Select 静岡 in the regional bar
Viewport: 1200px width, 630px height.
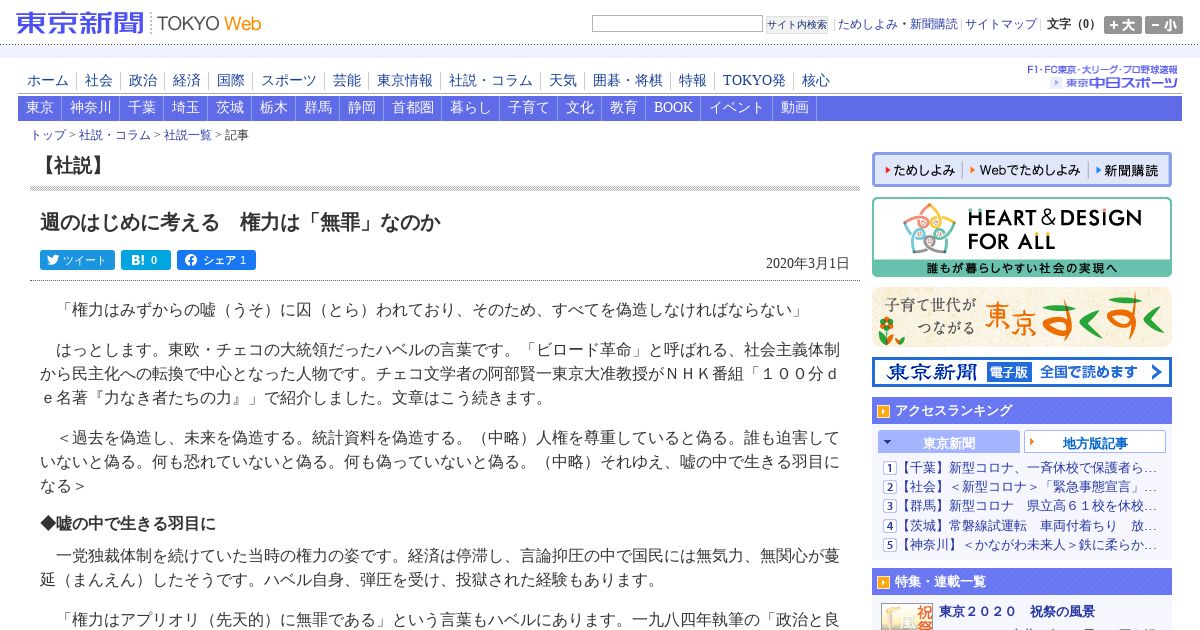(362, 108)
